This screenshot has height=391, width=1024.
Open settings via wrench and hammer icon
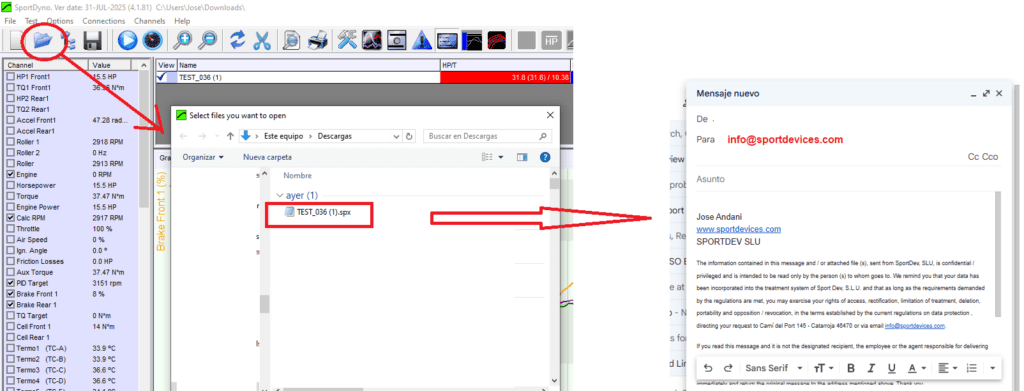347,40
